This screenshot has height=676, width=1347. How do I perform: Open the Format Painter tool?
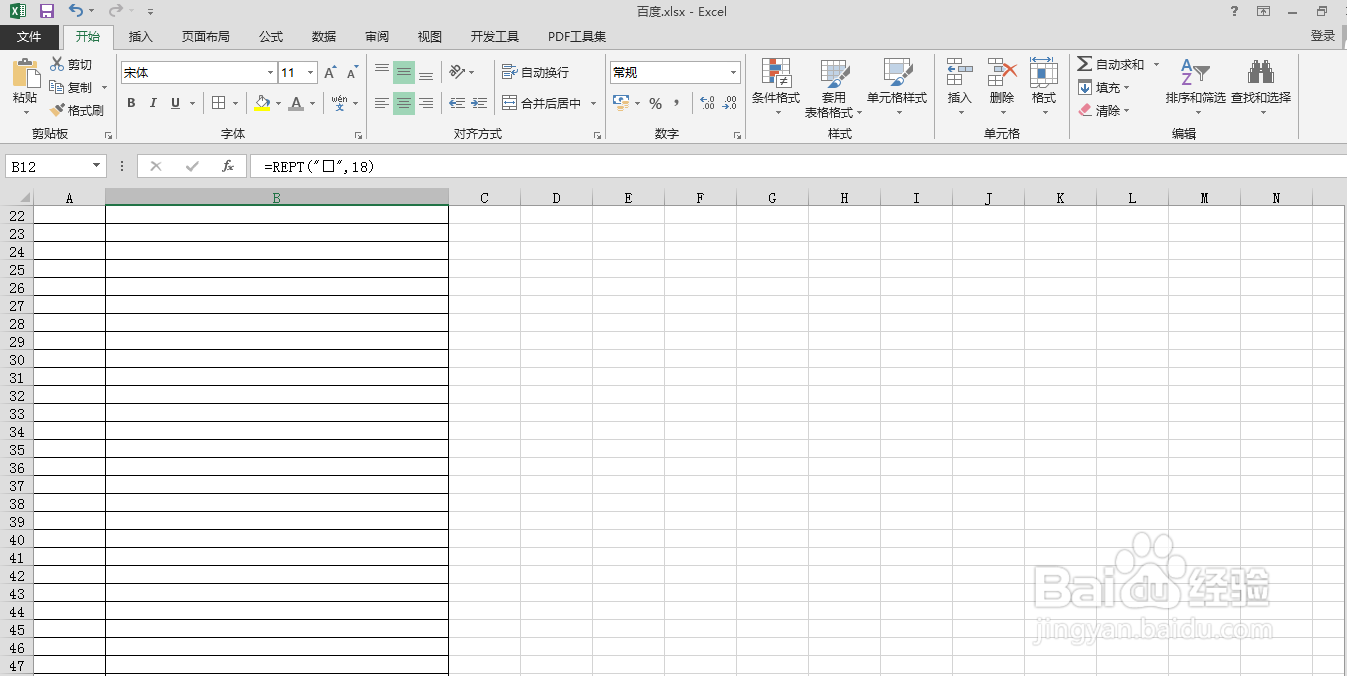click(x=79, y=110)
